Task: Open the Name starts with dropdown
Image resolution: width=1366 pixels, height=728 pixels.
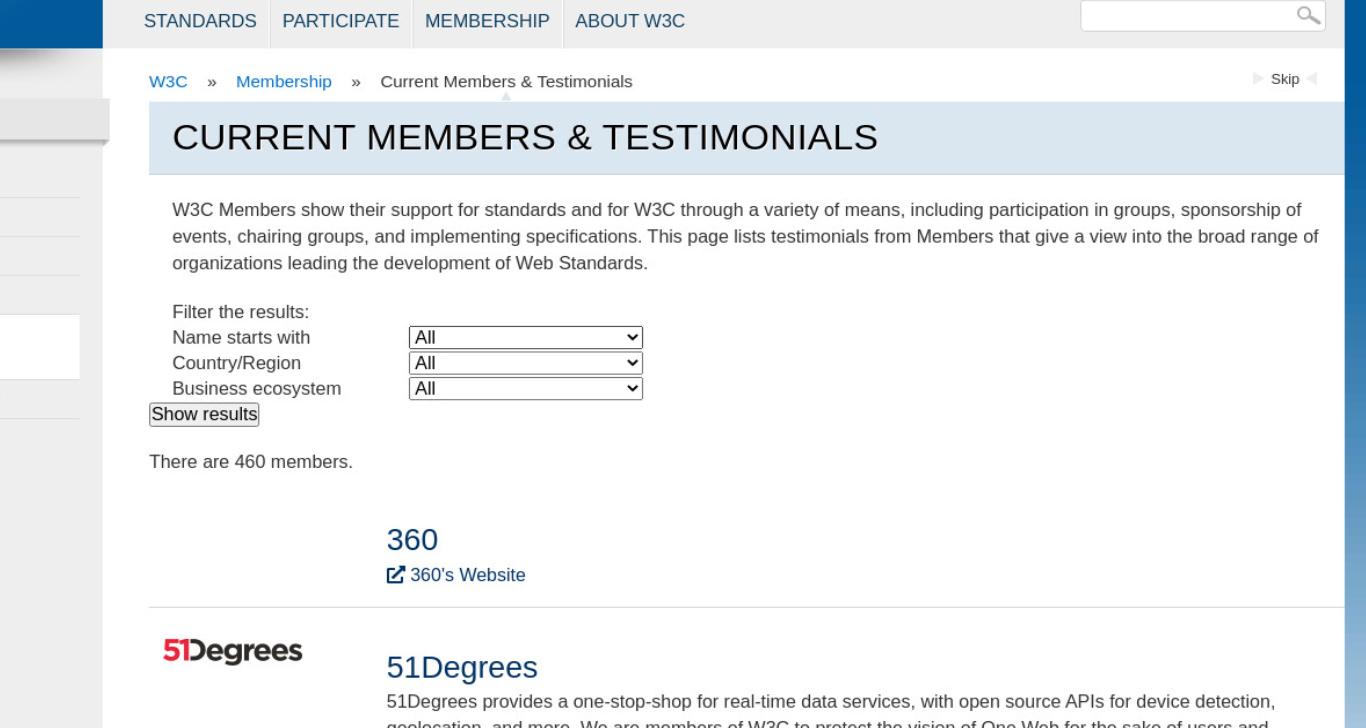Action: click(526, 338)
